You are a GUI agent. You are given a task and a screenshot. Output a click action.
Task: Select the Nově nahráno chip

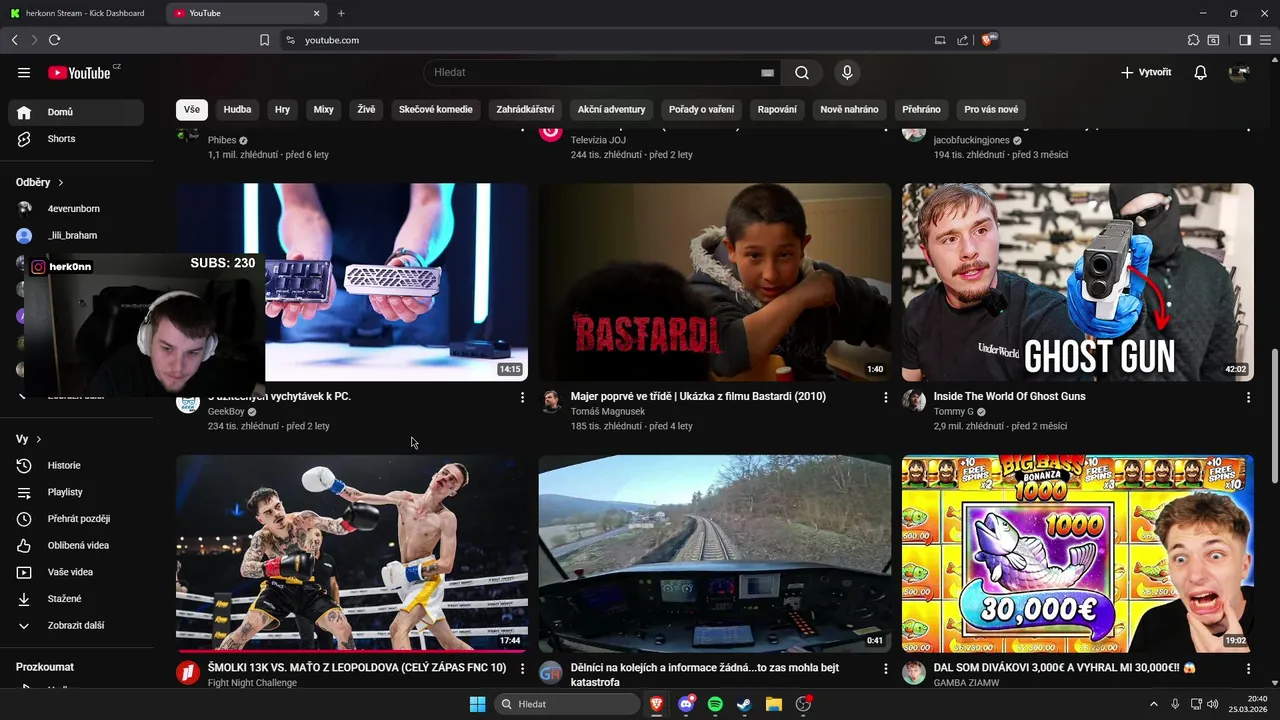[849, 109]
